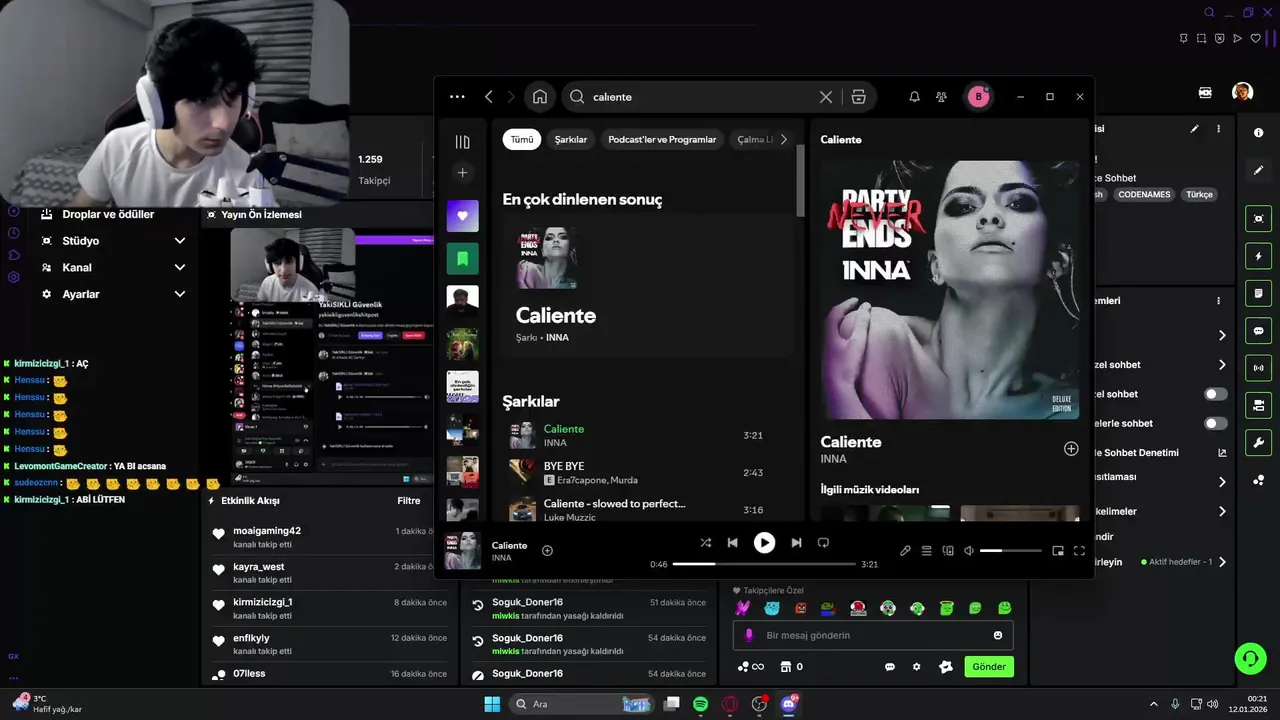Open Spotify Browse icon beside search bar

coord(858,97)
